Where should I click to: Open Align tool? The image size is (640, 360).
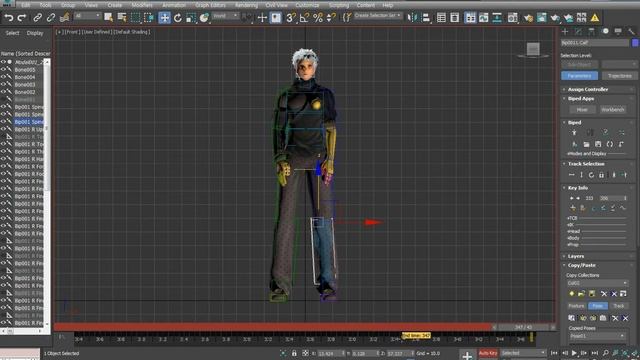point(426,18)
